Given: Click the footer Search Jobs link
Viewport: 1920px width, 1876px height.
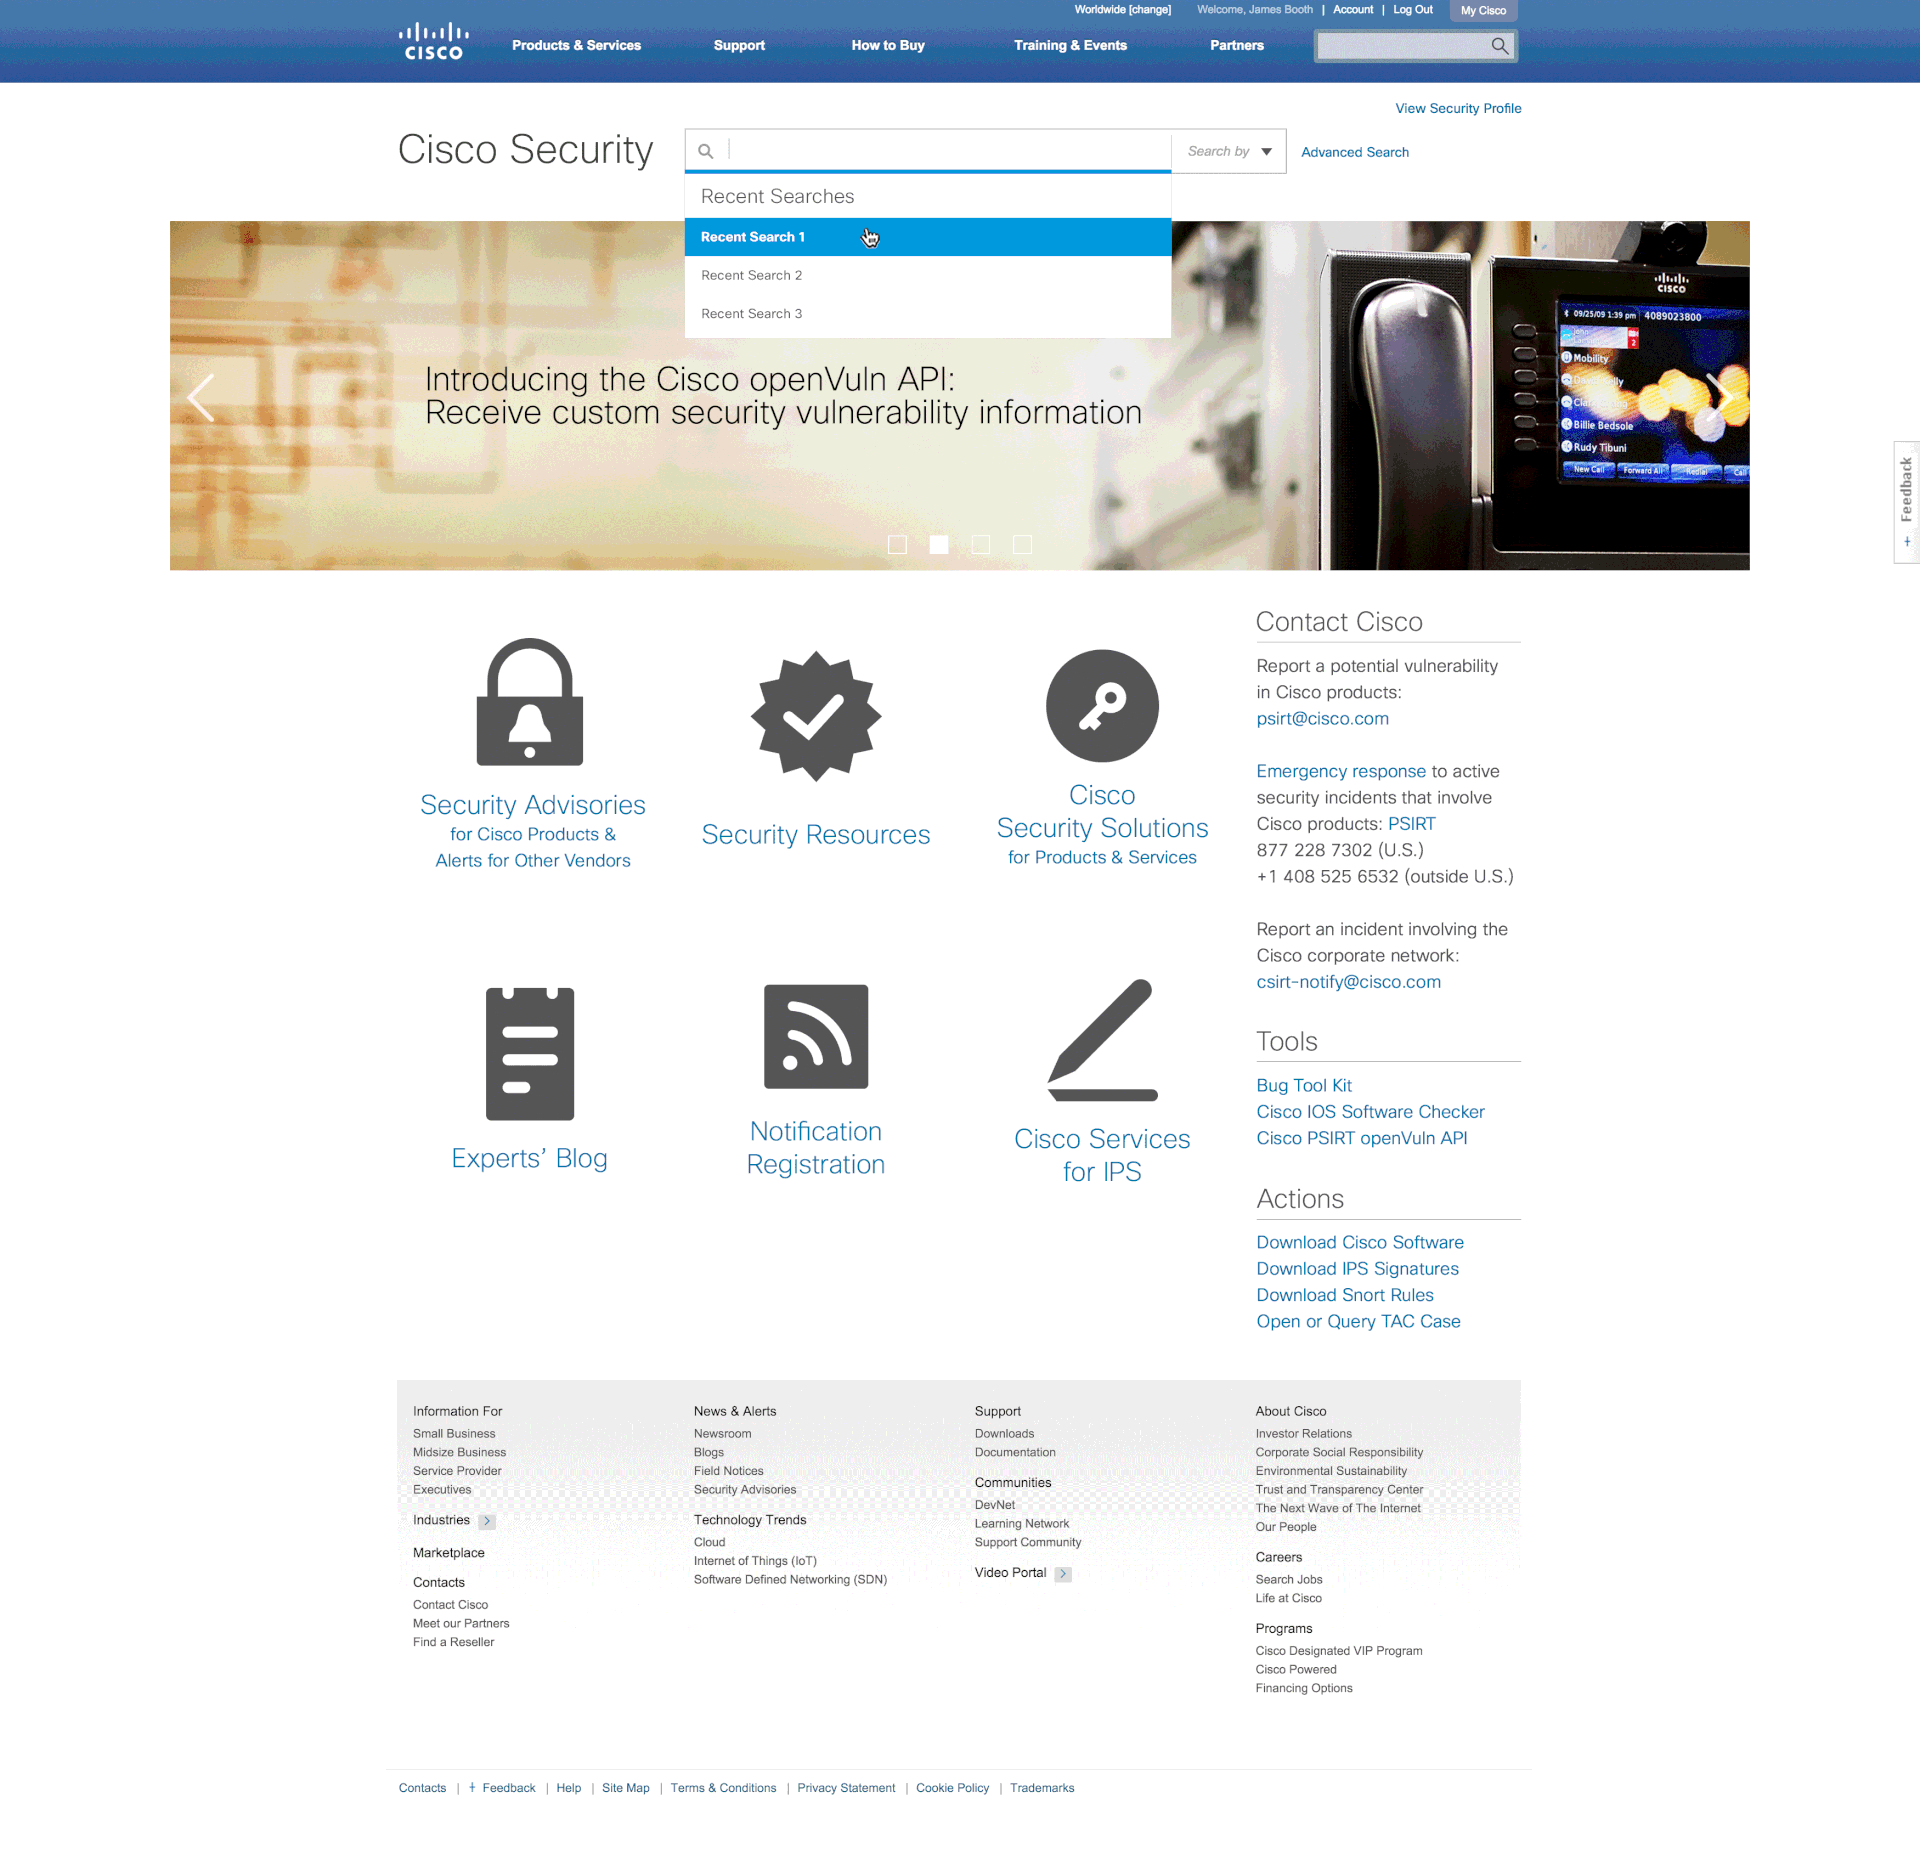Looking at the screenshot, I should tap(1288, 1580).
